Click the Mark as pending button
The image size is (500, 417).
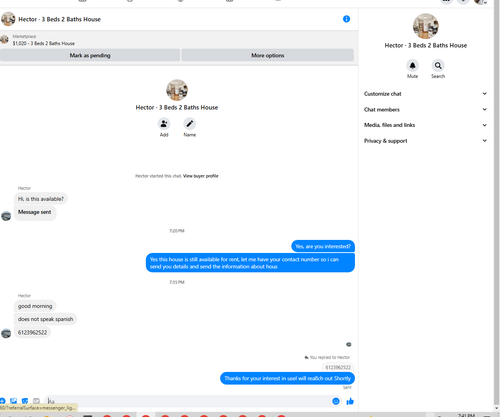point(90,55)
